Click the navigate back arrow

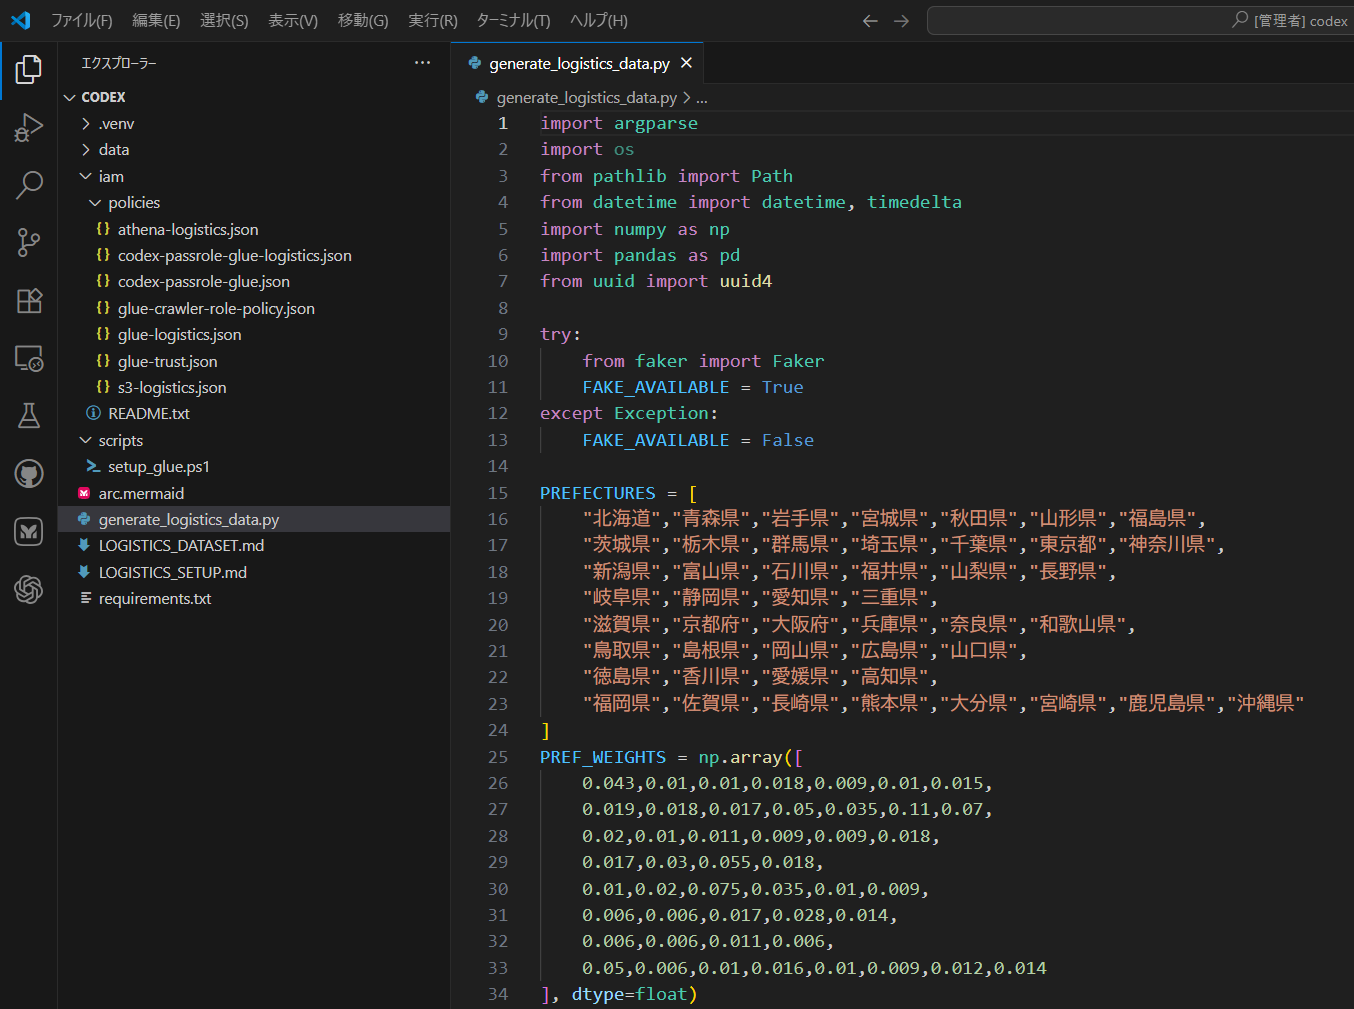point(870,21)
